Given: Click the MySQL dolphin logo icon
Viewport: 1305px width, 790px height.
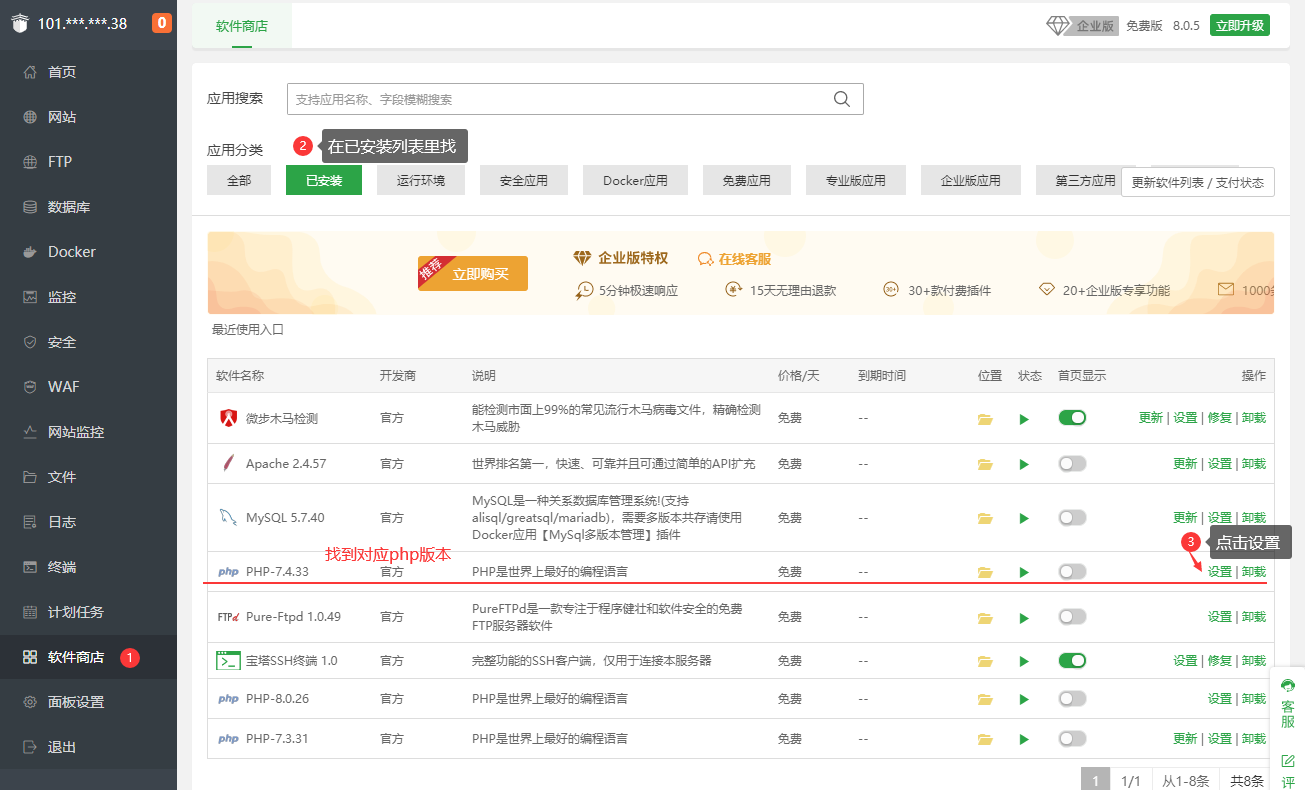Looking at the screenshot, I should [x=228, y=517].
